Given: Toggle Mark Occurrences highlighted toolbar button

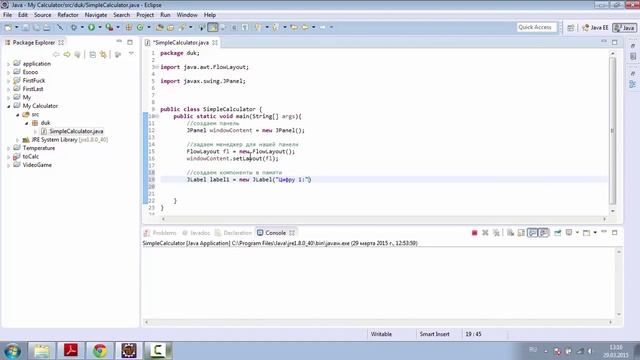Looking at the screenshot, I should pos(213,27).
